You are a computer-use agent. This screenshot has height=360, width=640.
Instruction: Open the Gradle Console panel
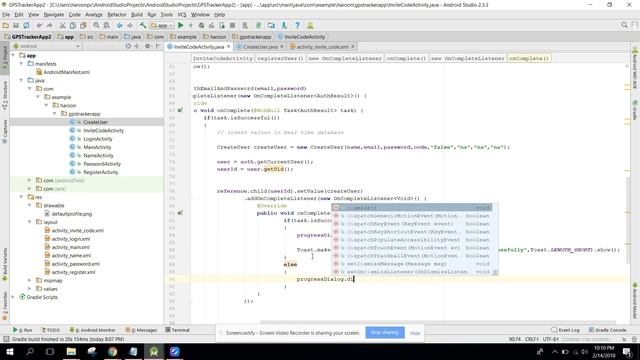coord(608,330)
